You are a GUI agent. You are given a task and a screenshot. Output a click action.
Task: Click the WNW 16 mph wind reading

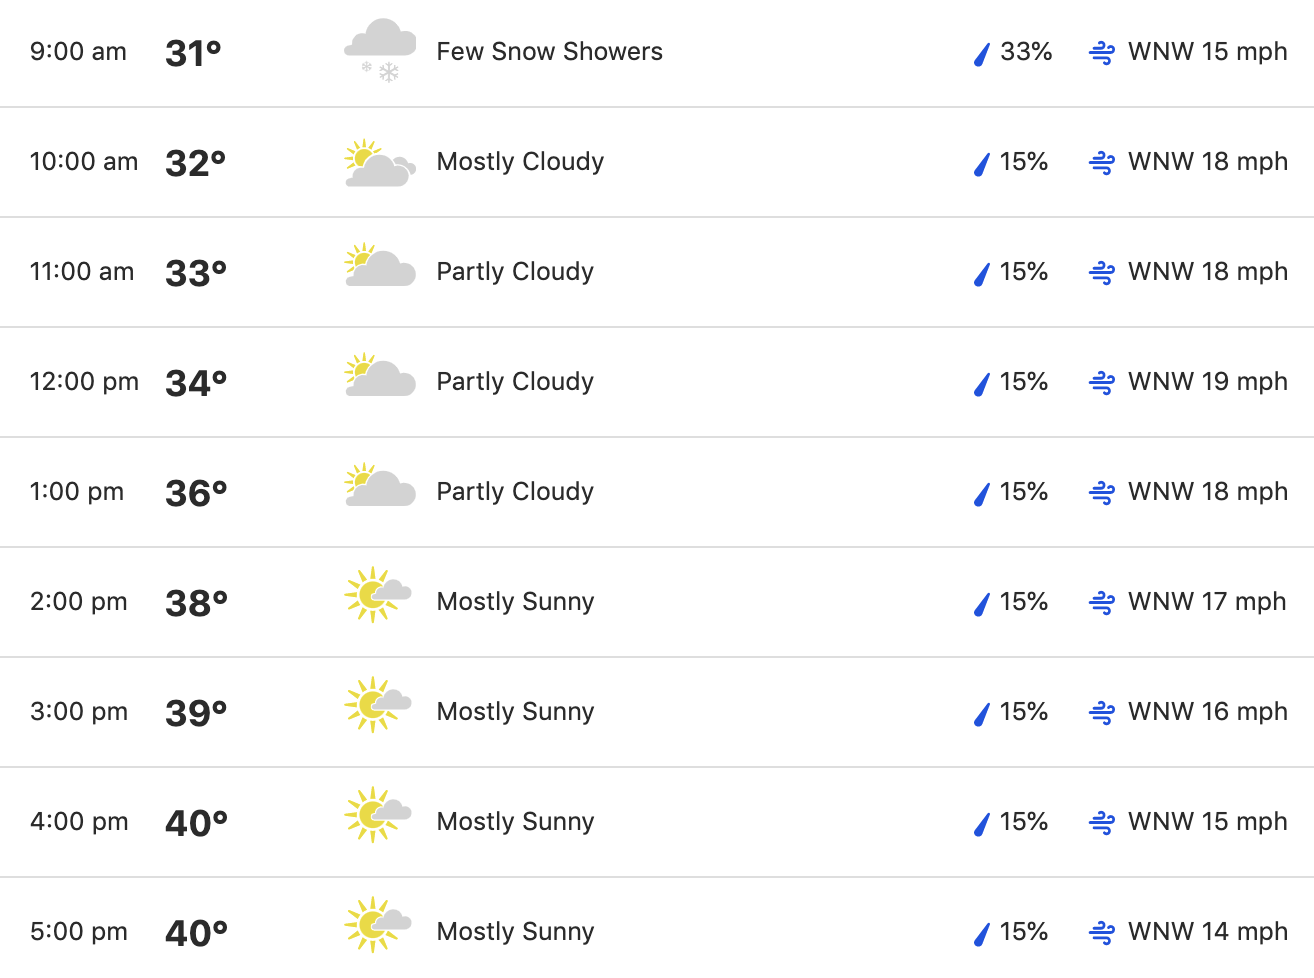(x=1208, y=712)
